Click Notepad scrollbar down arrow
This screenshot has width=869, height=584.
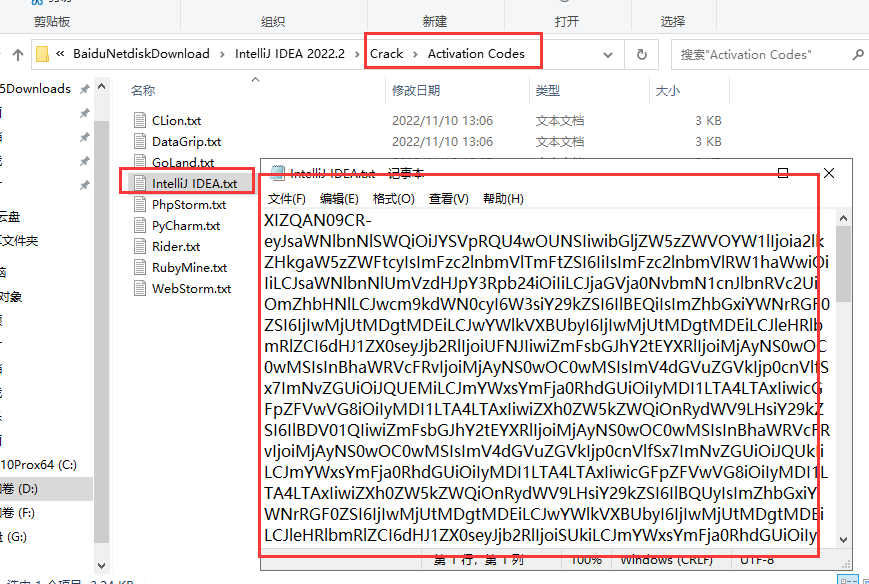(844, 540)
